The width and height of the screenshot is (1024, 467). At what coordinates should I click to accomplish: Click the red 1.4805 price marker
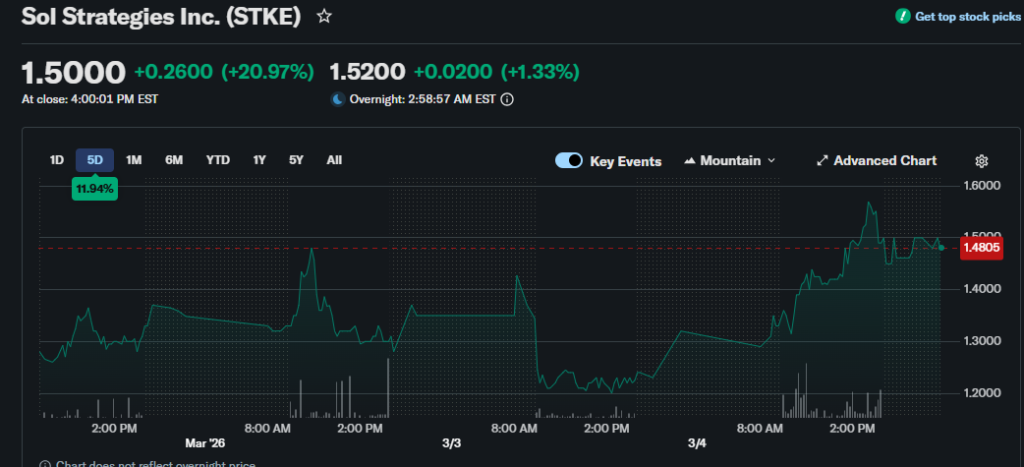pos(979,248)
